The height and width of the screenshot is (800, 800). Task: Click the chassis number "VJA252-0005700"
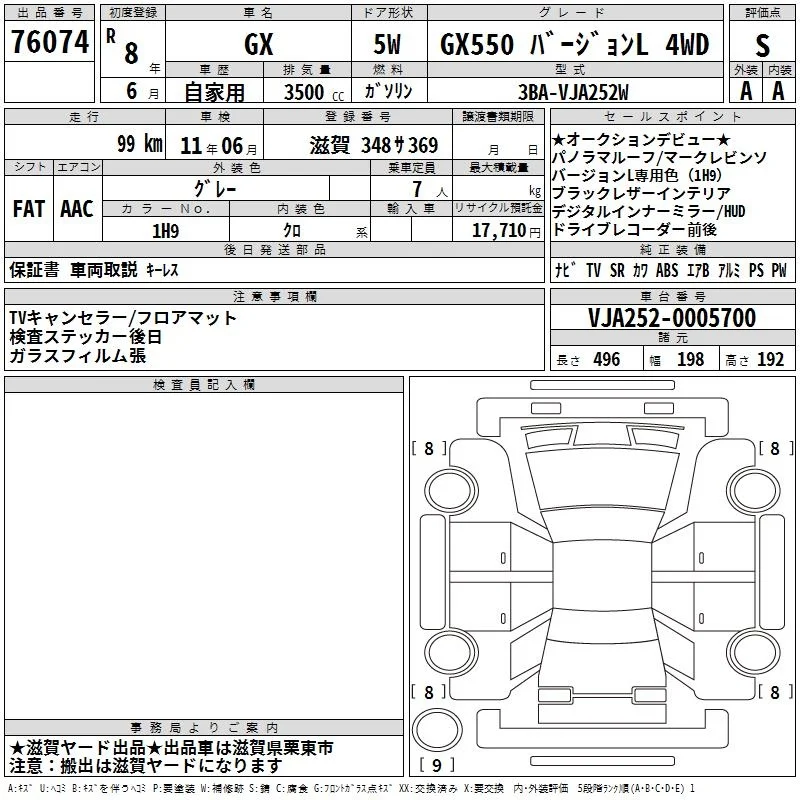click(x=672, y=318)
